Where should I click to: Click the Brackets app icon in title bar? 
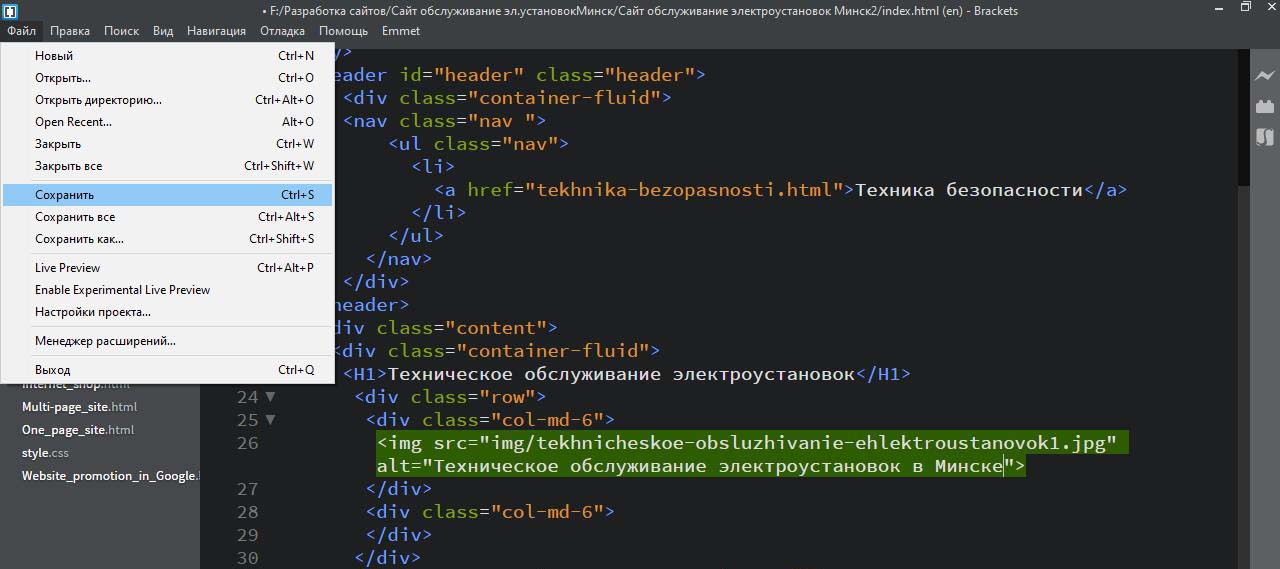[x=10, y=10]
